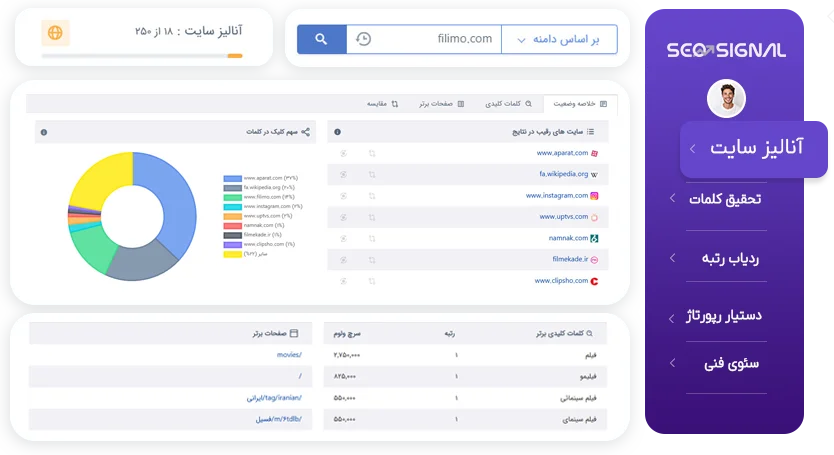Expand دستیار رپورتاژ sidebar chevron
Viewport: 834px width, 455px height.
tap(671, 318)
